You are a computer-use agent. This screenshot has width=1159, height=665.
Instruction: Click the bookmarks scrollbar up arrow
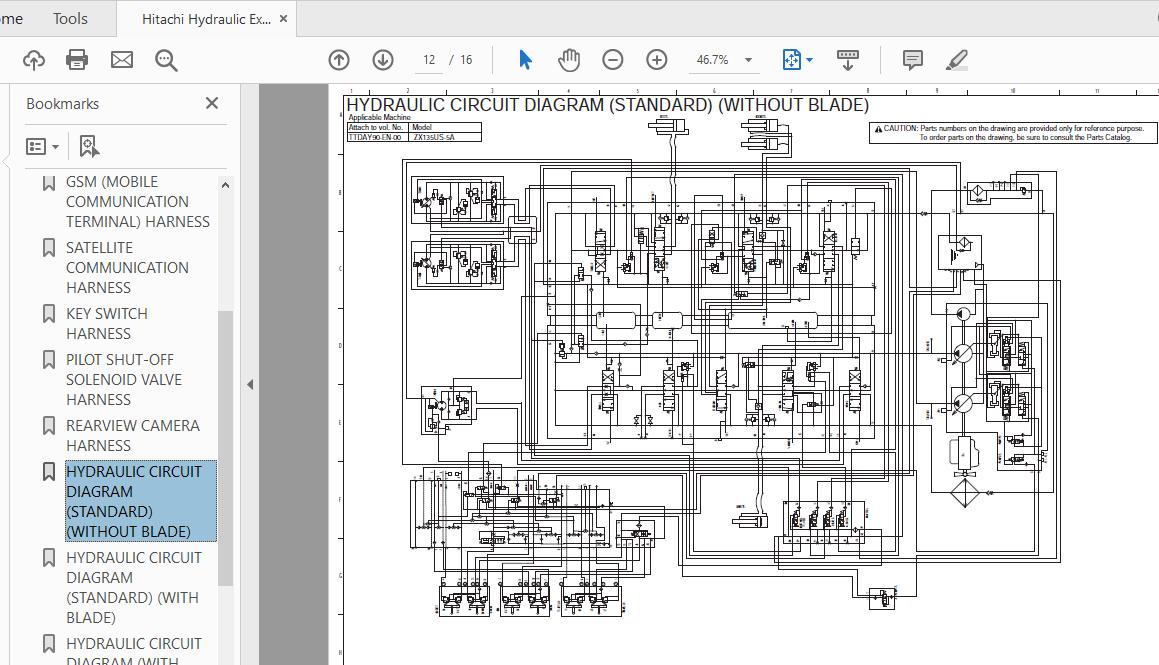tap(225, 185)
